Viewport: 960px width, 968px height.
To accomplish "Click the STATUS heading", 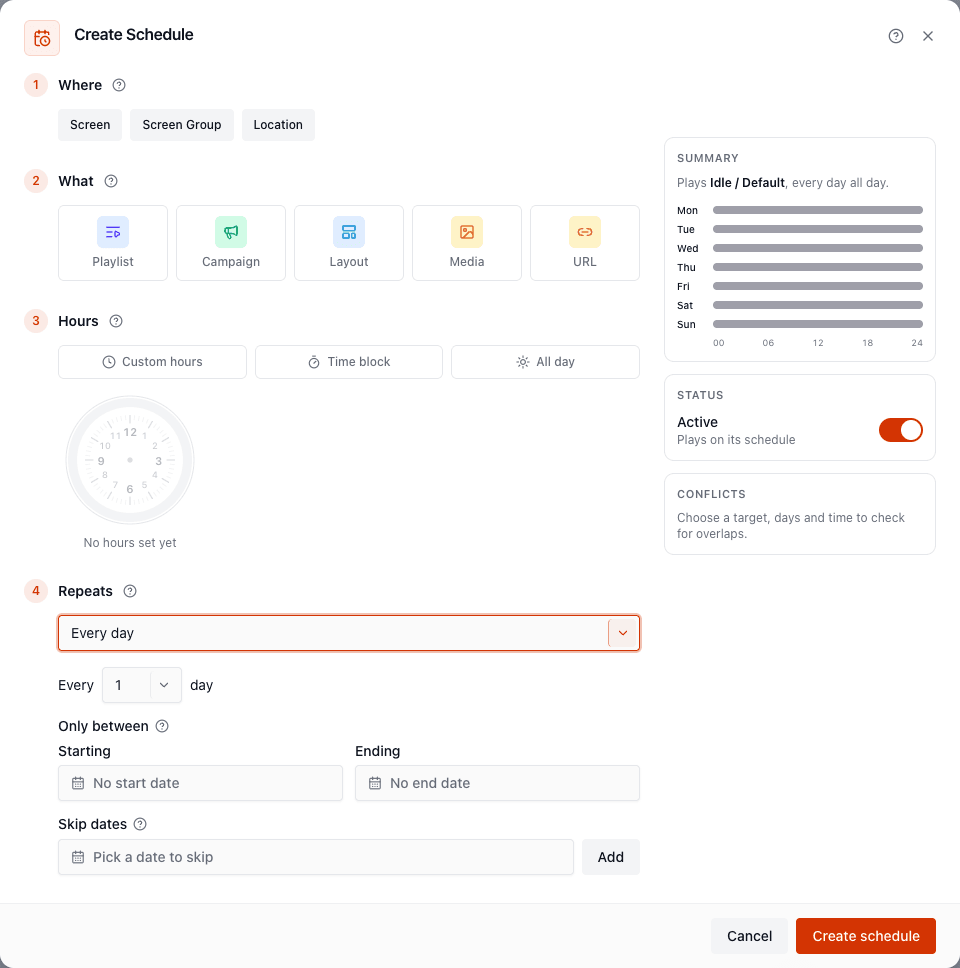I will [700, 395].
